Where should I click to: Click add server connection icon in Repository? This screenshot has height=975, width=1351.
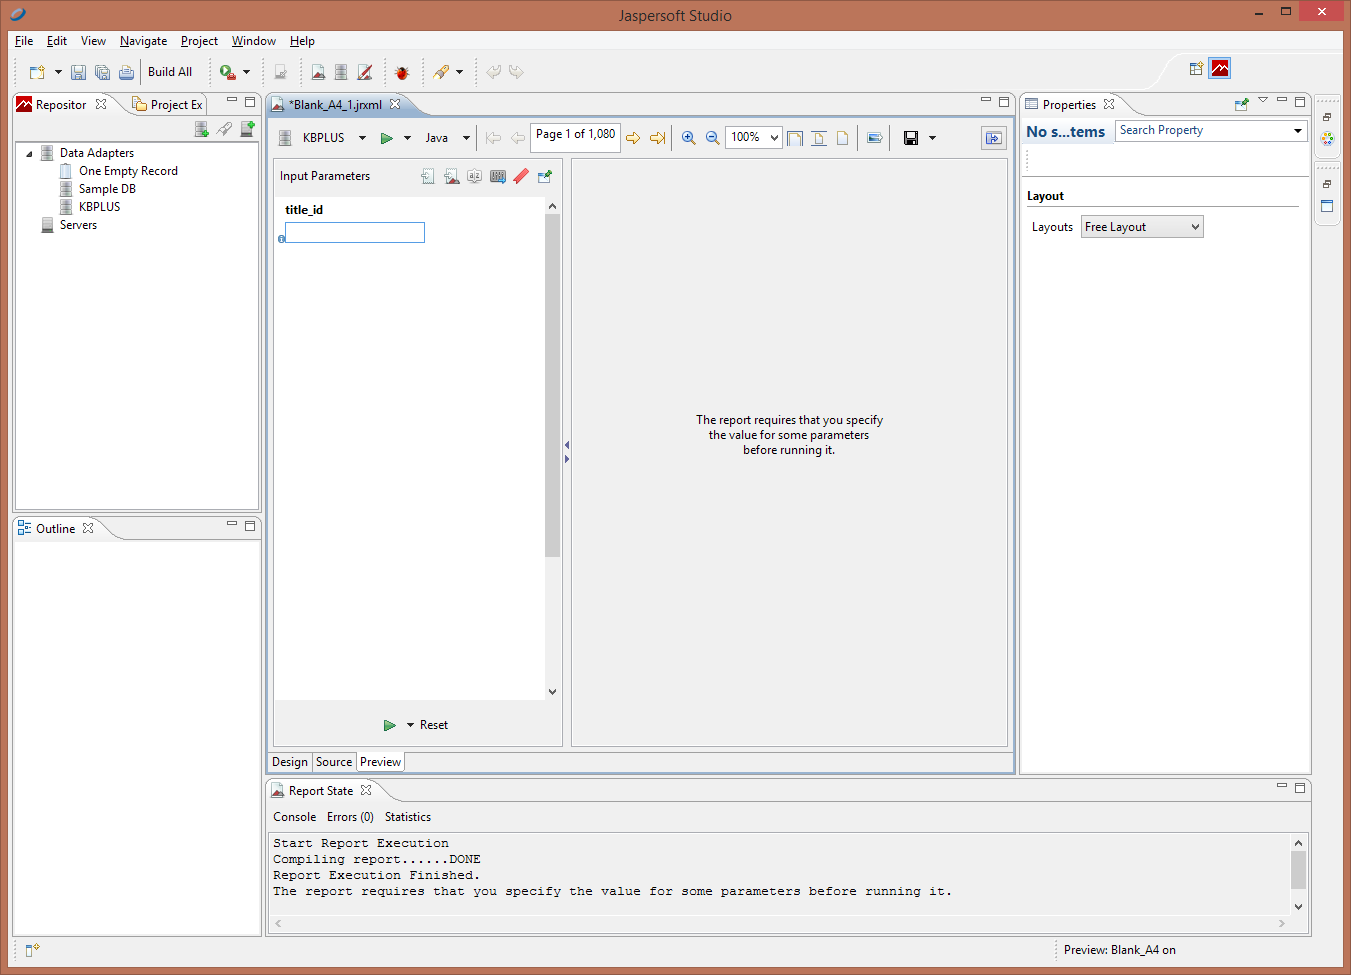(247, 129)
